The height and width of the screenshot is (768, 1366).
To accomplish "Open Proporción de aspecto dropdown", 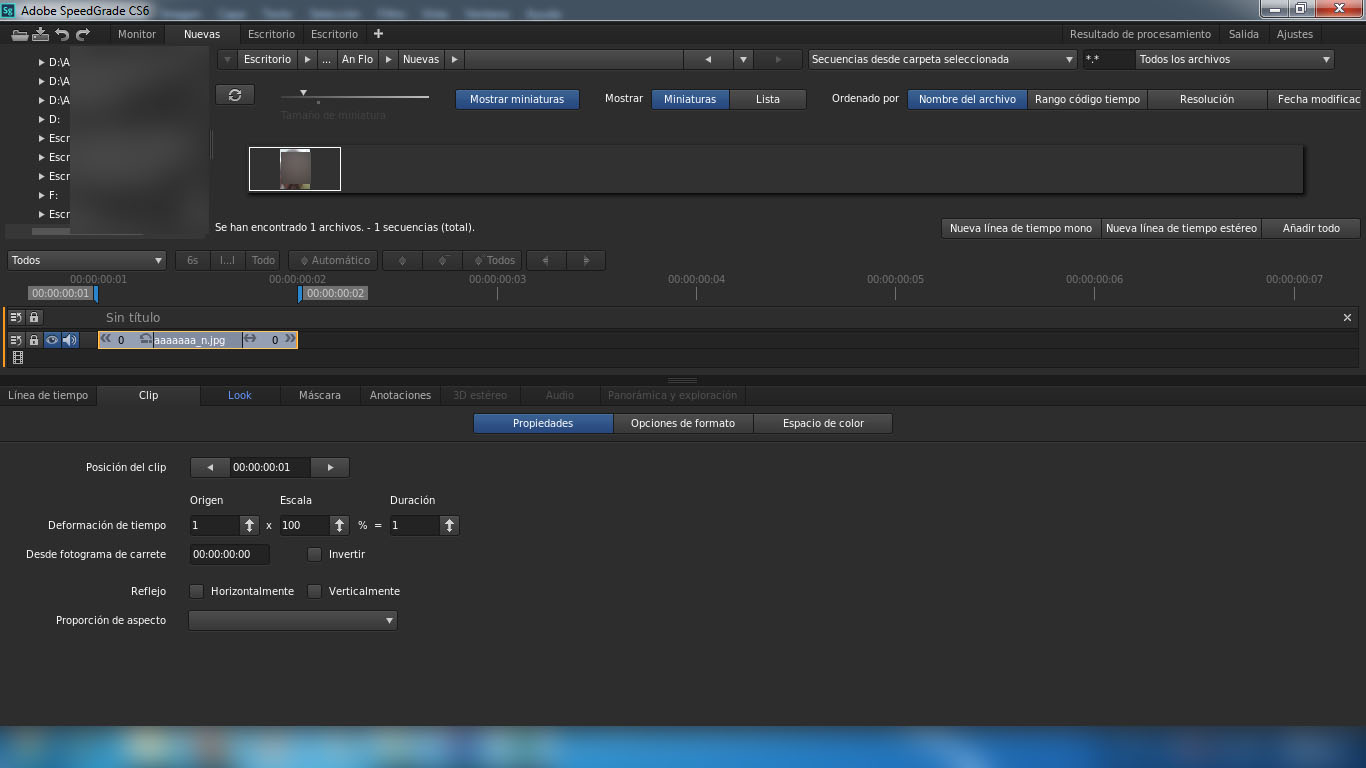I will (293, 621).
